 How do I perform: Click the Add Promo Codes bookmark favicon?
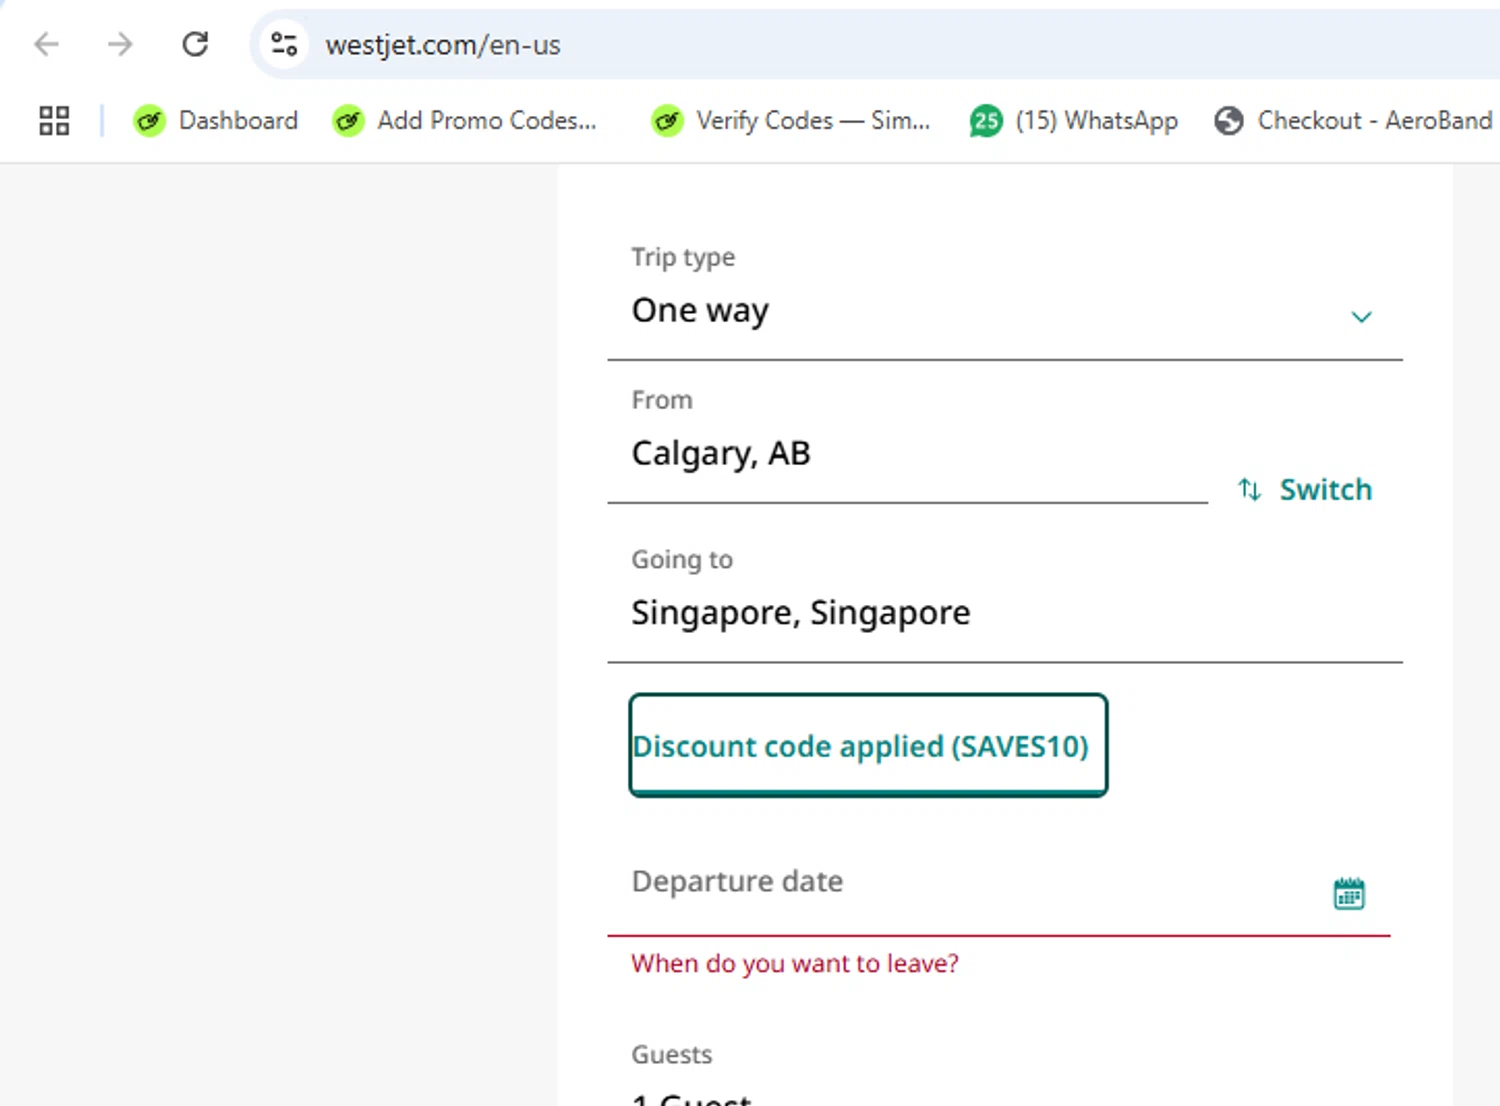[x=348, y=121]
